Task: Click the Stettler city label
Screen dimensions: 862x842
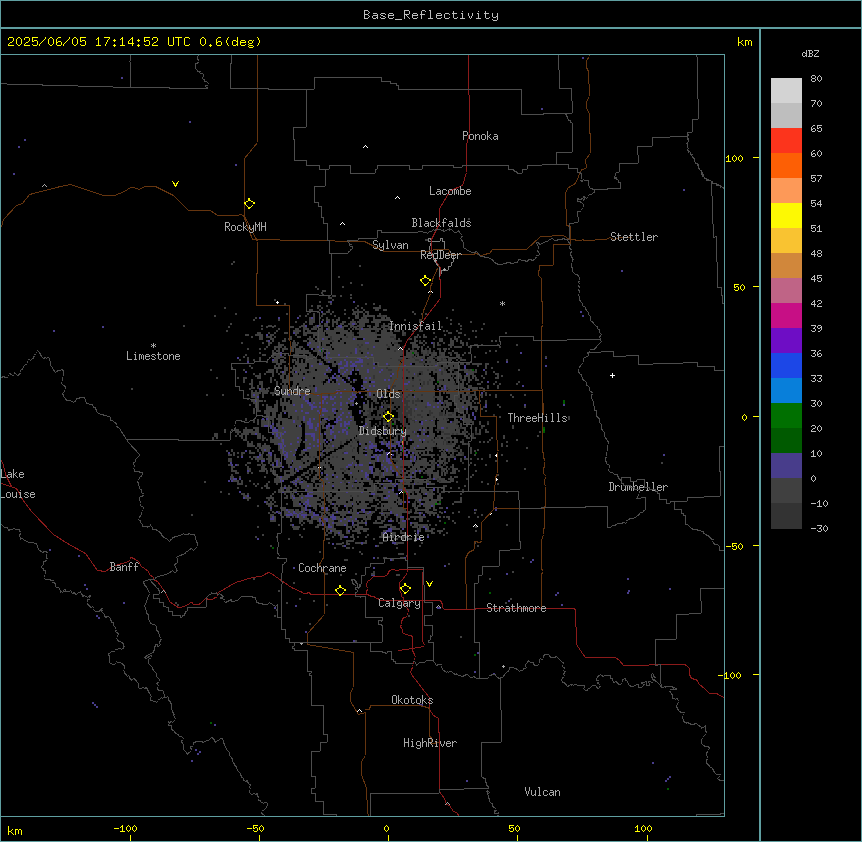Action: pyautogui.click(x=634, y=237)
